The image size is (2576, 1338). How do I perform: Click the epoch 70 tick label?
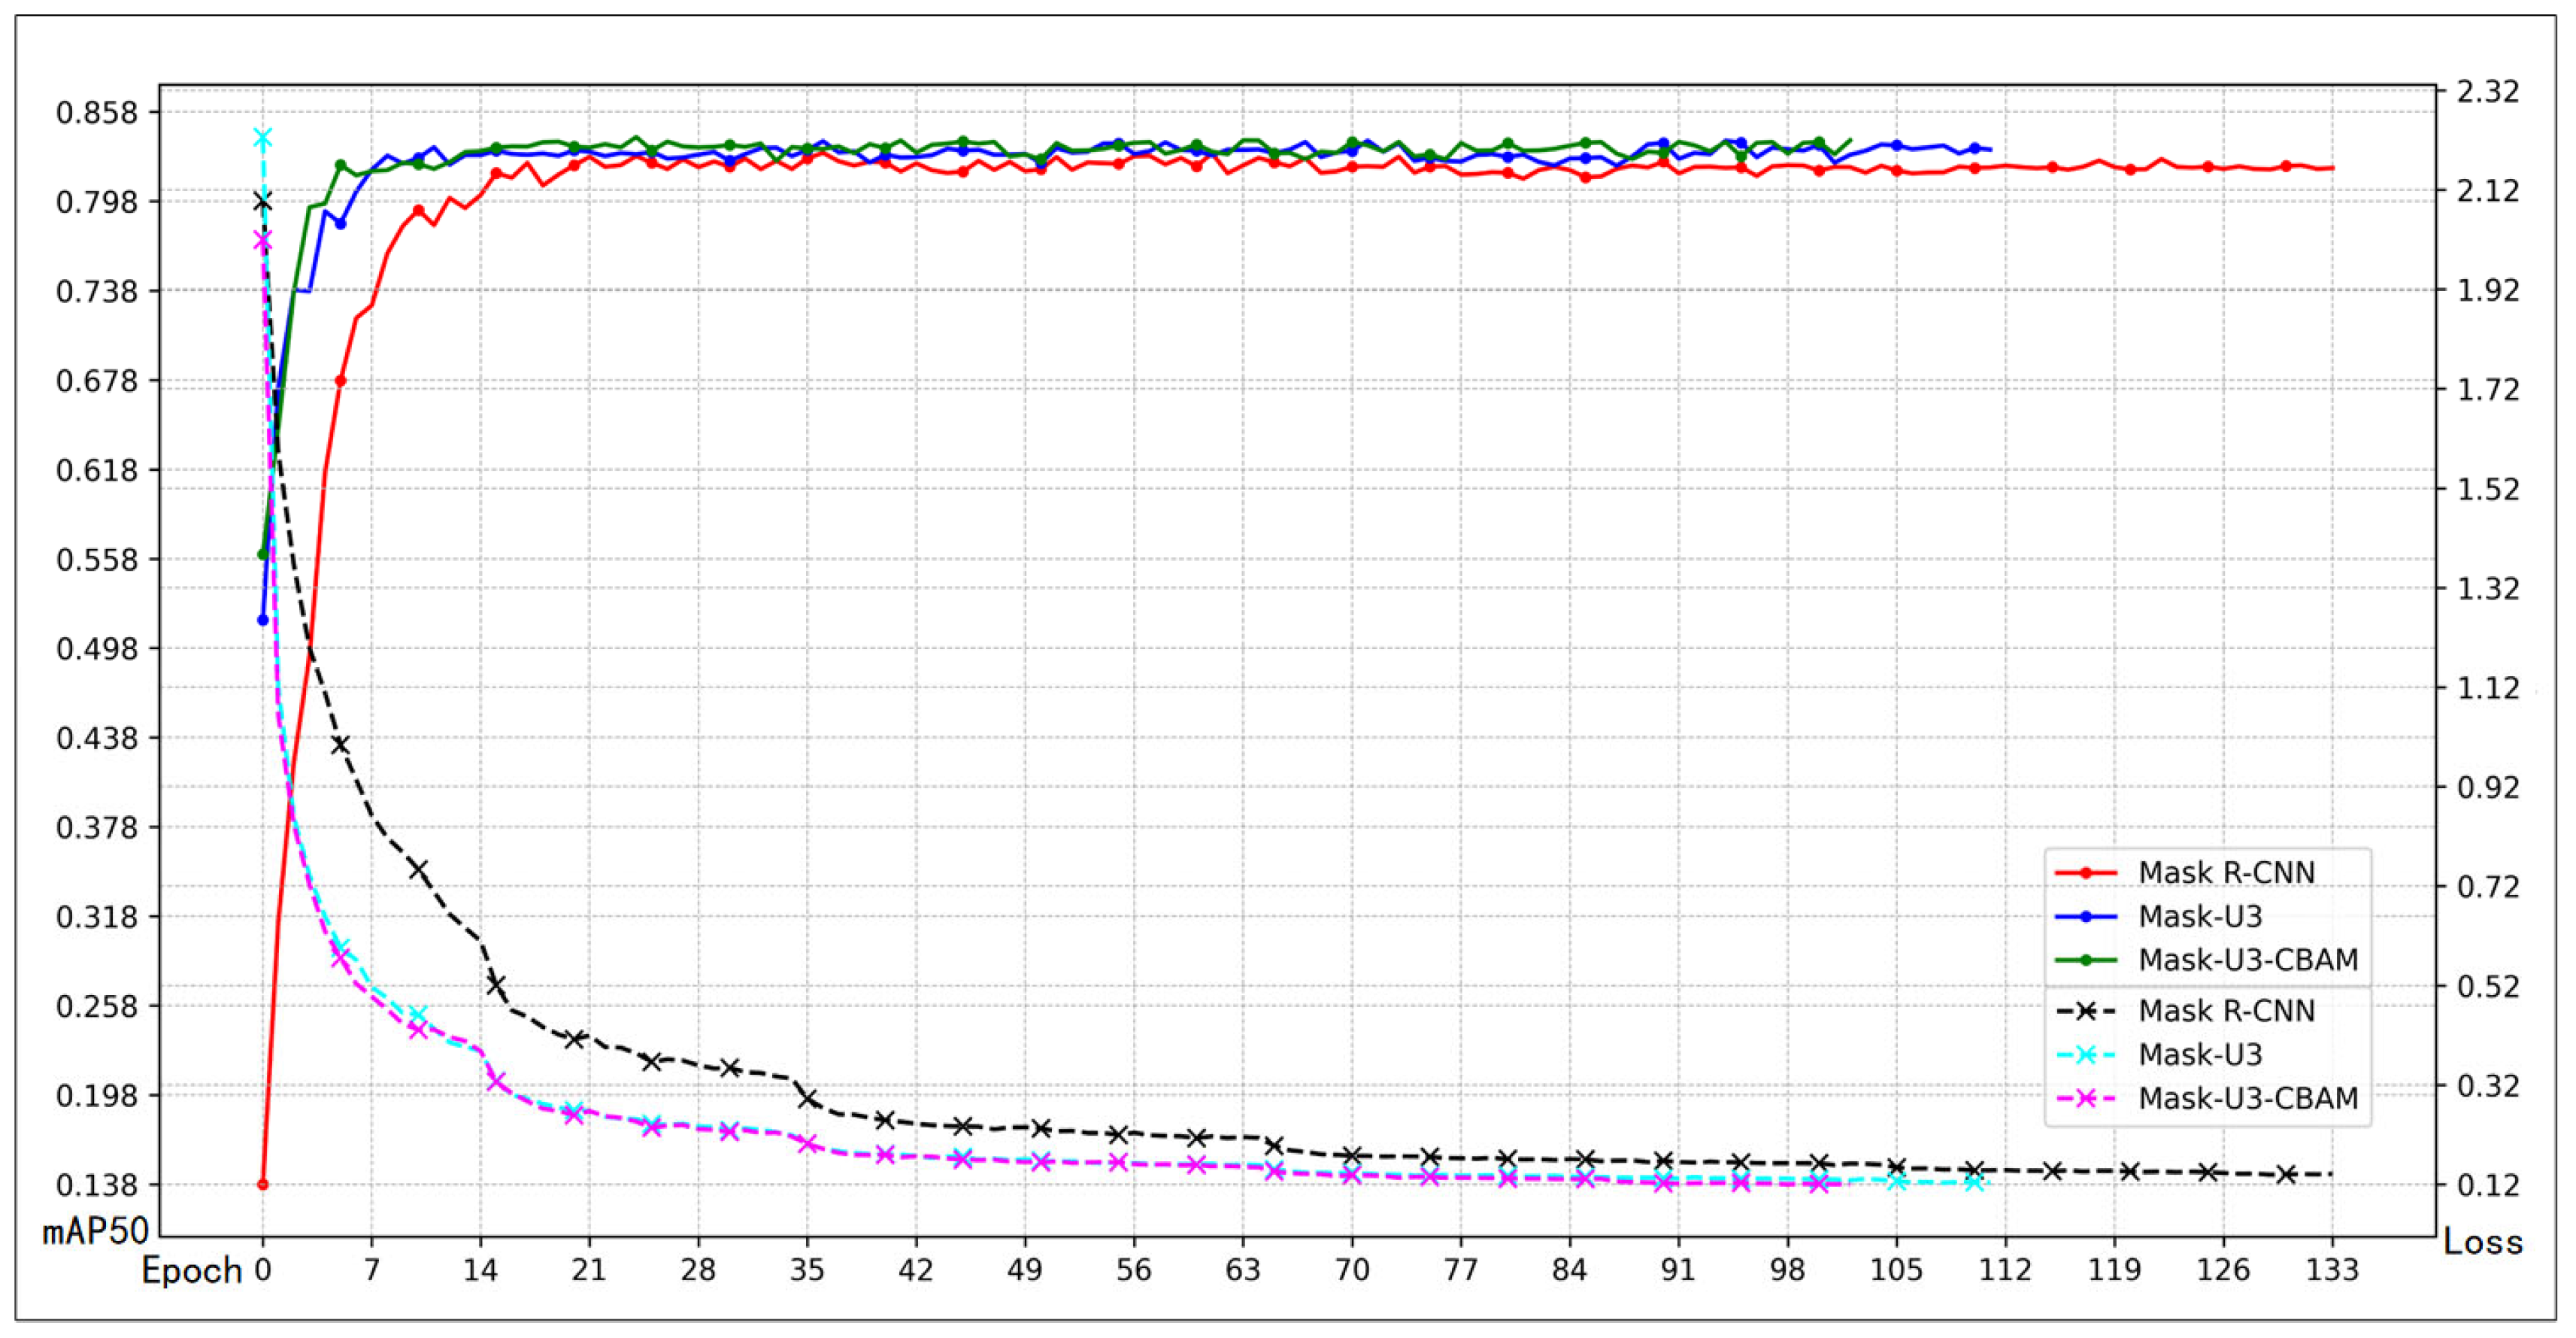pyautogui.click(x=1352, y=1270)
